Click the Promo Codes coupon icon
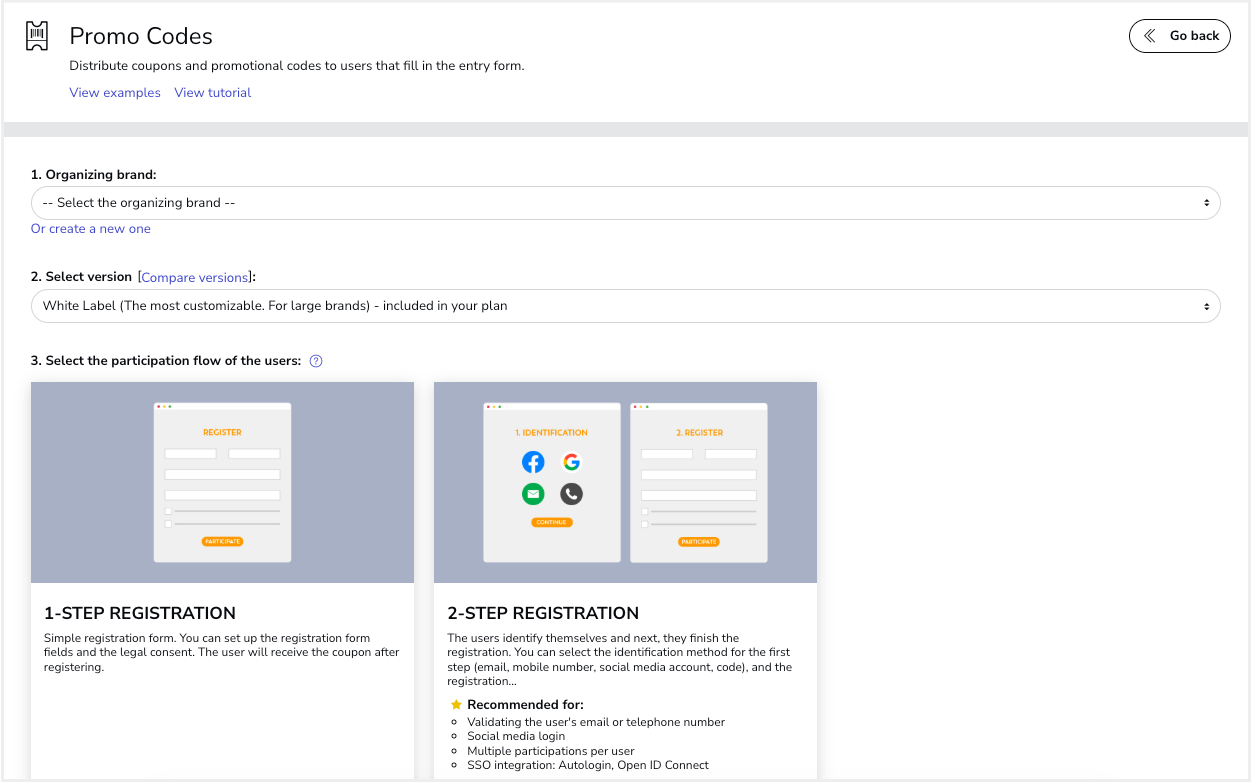This screenshot has width=1251, height=783. click(x=37, y=36)
